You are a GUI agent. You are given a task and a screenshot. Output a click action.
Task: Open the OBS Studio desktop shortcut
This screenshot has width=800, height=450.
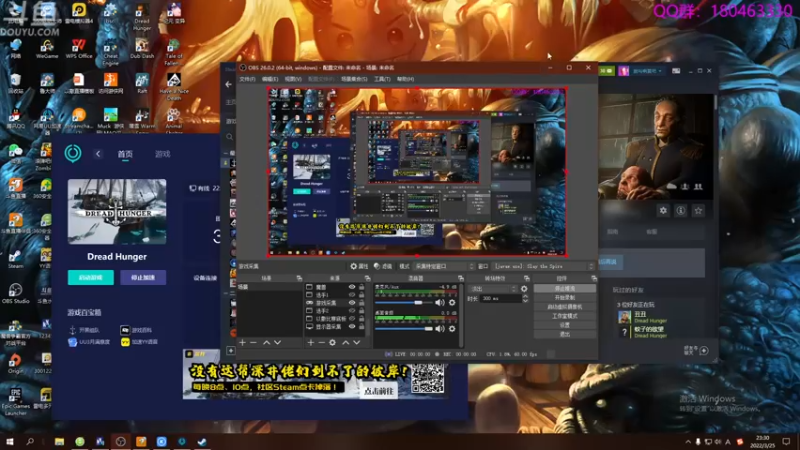pyautogui.click(x=15, y=293)
